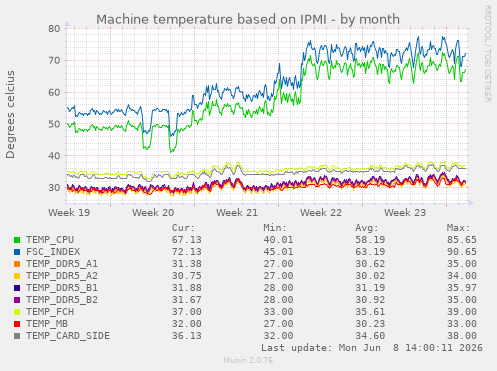Click the Week 22 axis label
The image size is (497, 371).
pos(321,213)
